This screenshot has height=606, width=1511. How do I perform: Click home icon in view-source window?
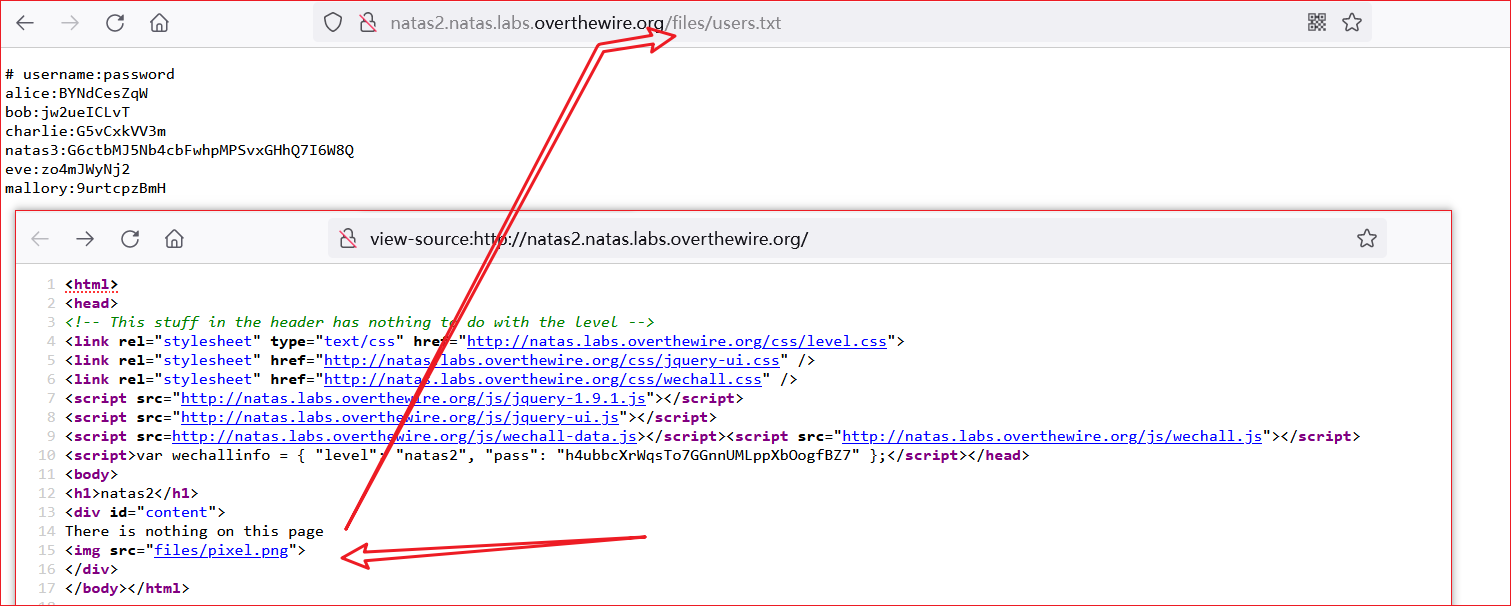coord(174,238)
